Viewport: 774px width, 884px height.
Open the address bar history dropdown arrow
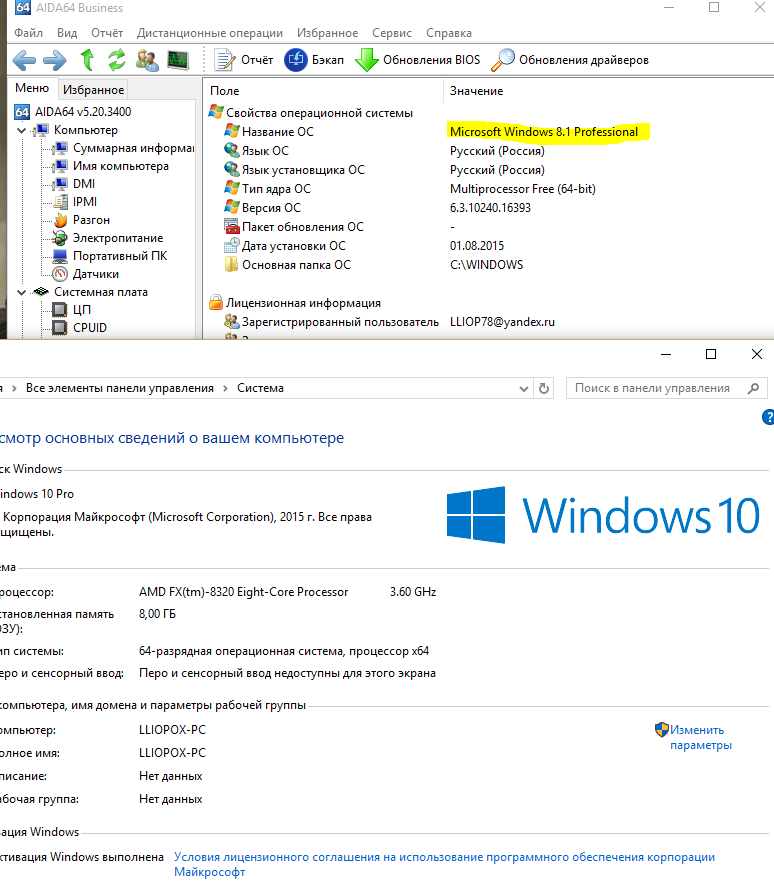(524, 388)
